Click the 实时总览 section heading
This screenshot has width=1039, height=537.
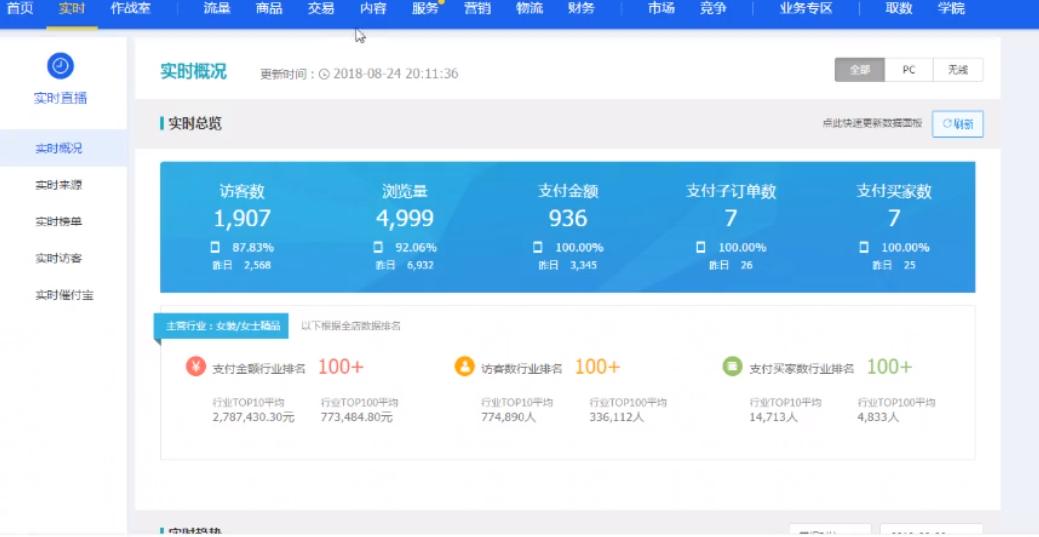tap(195, 124)
